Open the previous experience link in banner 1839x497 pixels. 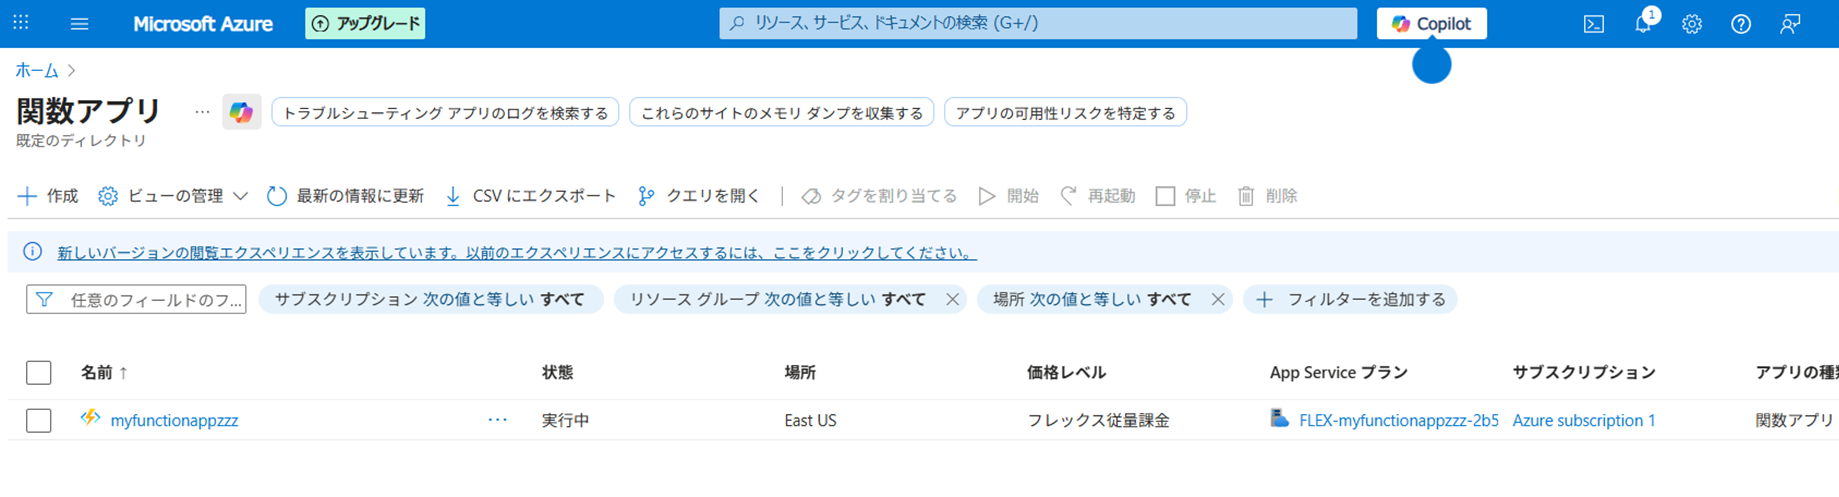click(x=517, y=253)
